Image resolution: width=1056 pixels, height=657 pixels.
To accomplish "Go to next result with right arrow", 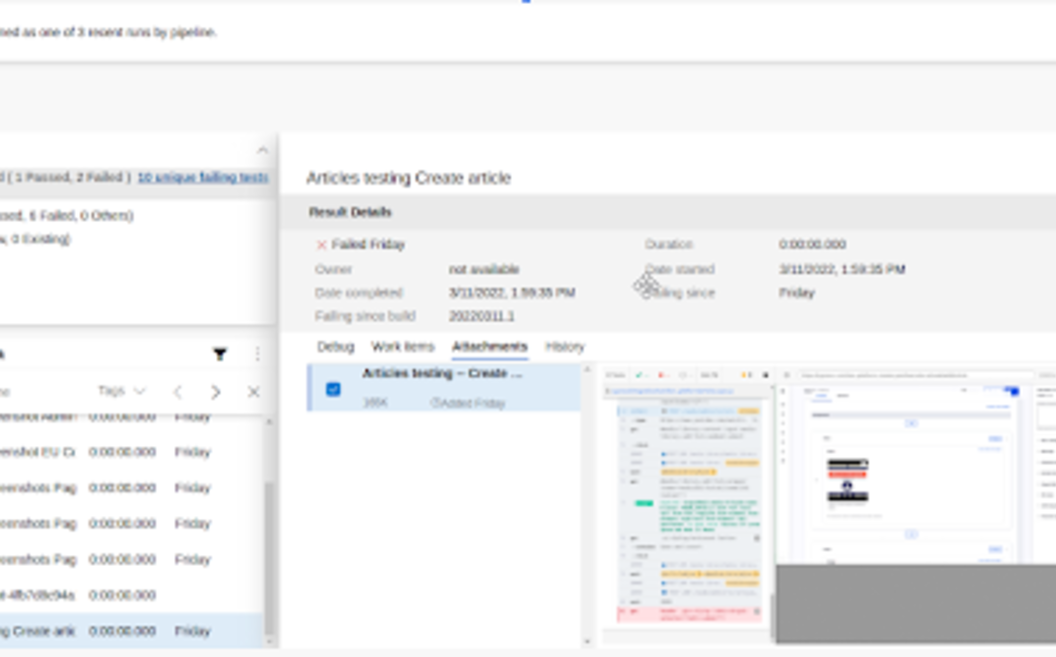I will (x=216, y=392).
